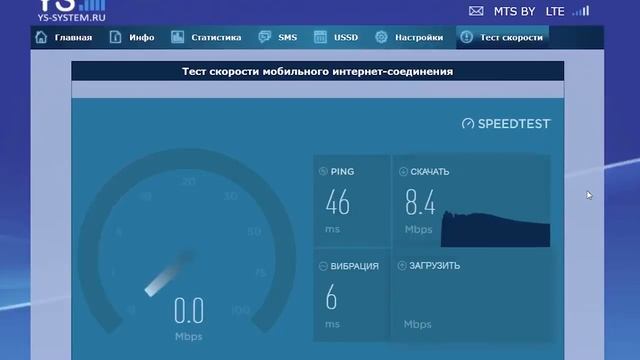Click the ping value 46
The width and height of the screenshot is (640, 360).
[x=338, y=202]
